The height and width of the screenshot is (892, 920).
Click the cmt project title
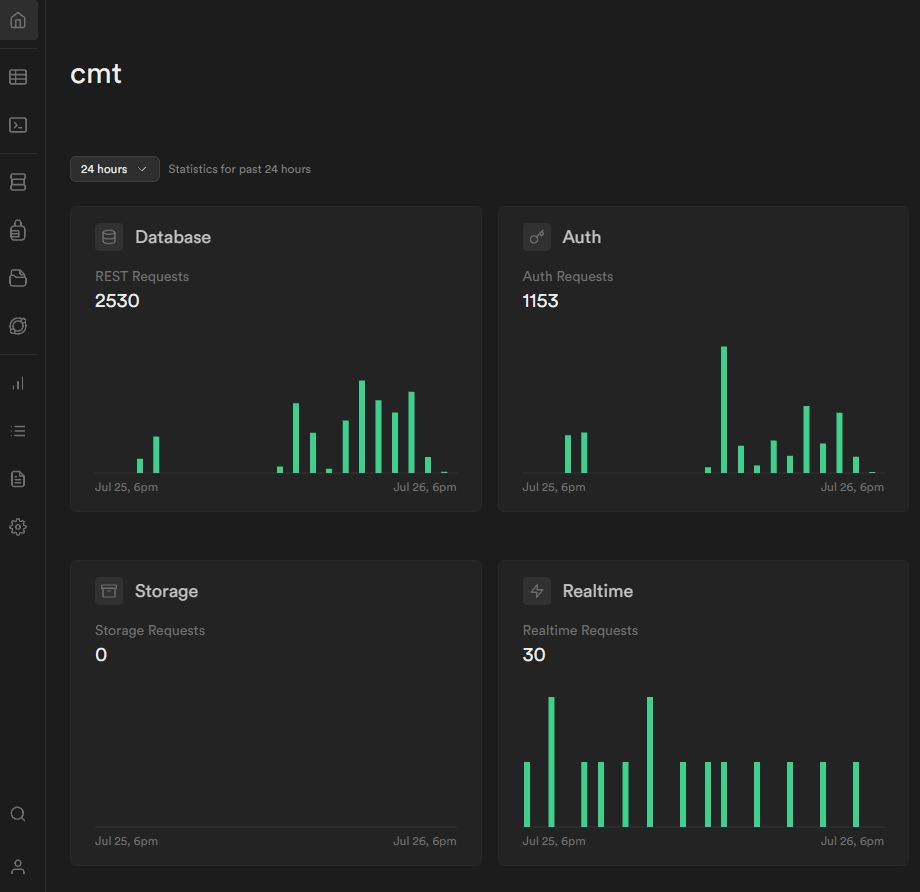[x=95, y=73]
